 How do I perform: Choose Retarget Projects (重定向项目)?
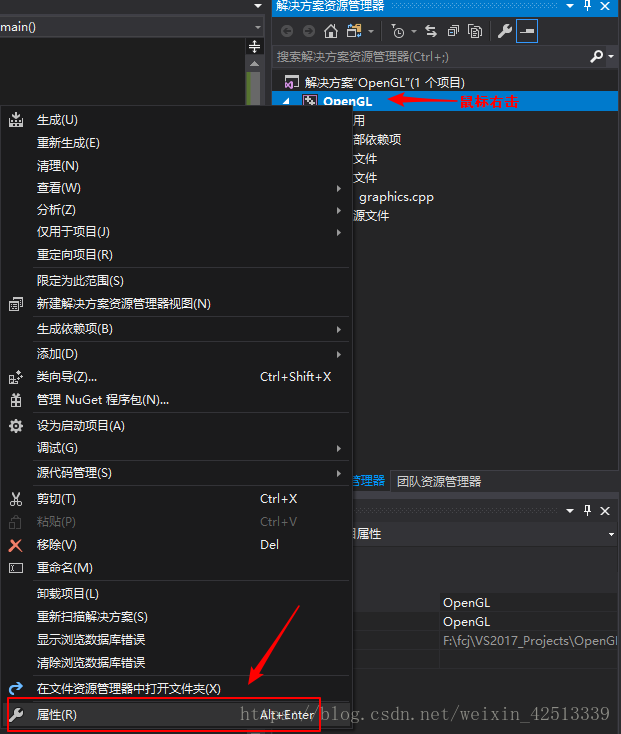(176, 255)
